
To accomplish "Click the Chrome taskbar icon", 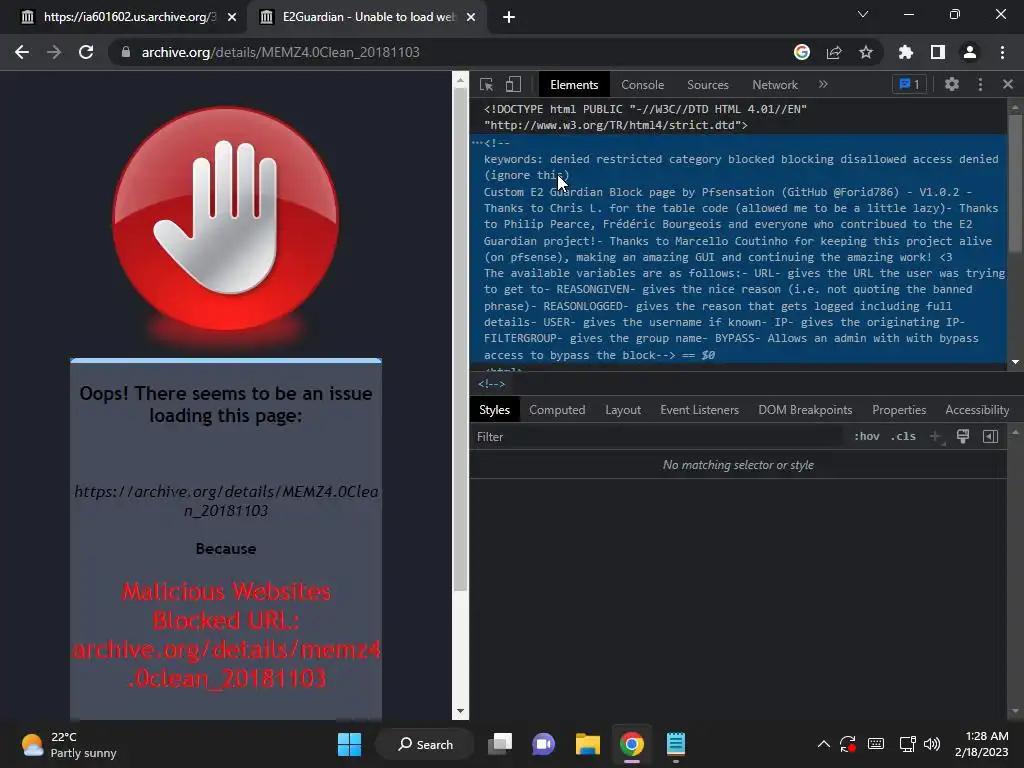I will [632, 744].
